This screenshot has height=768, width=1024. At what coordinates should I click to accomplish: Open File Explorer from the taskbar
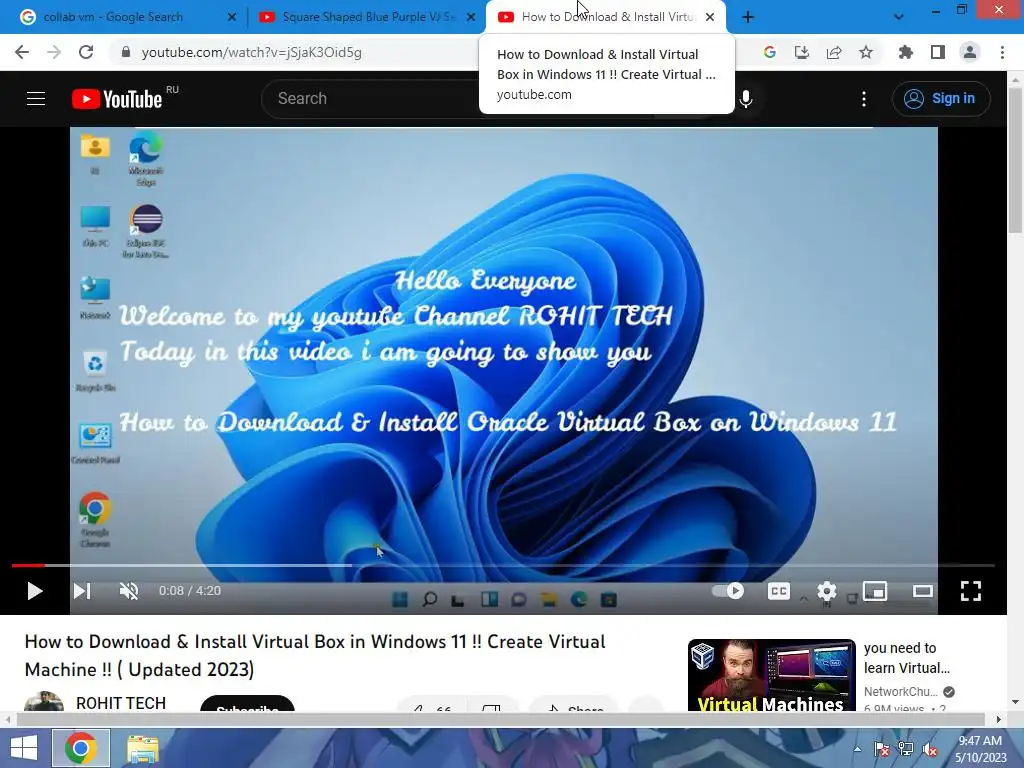tap(143, 748)
